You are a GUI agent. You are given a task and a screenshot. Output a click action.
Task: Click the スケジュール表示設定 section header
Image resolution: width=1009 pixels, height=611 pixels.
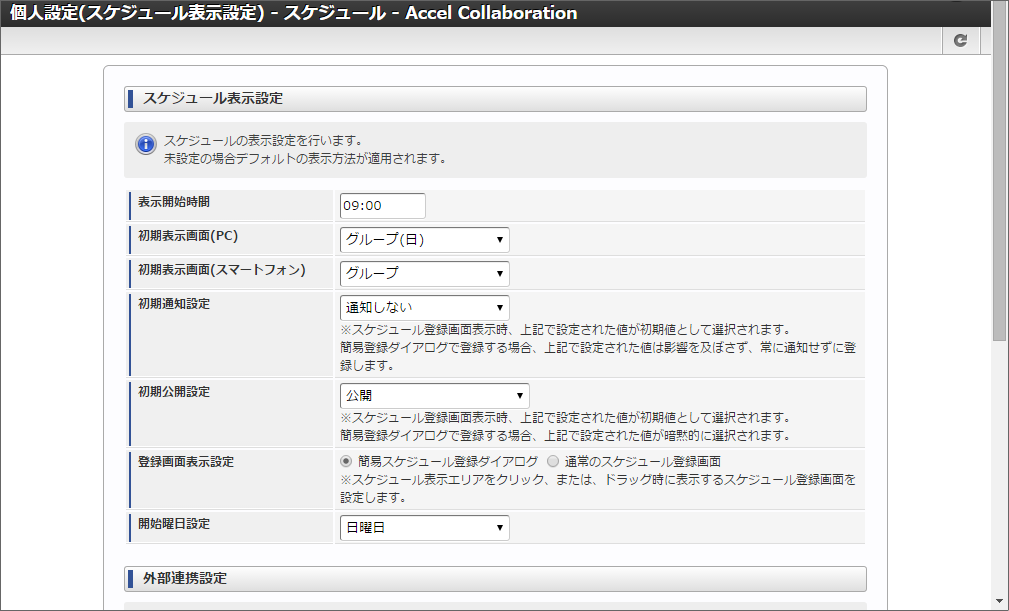[x=495, y=99]
